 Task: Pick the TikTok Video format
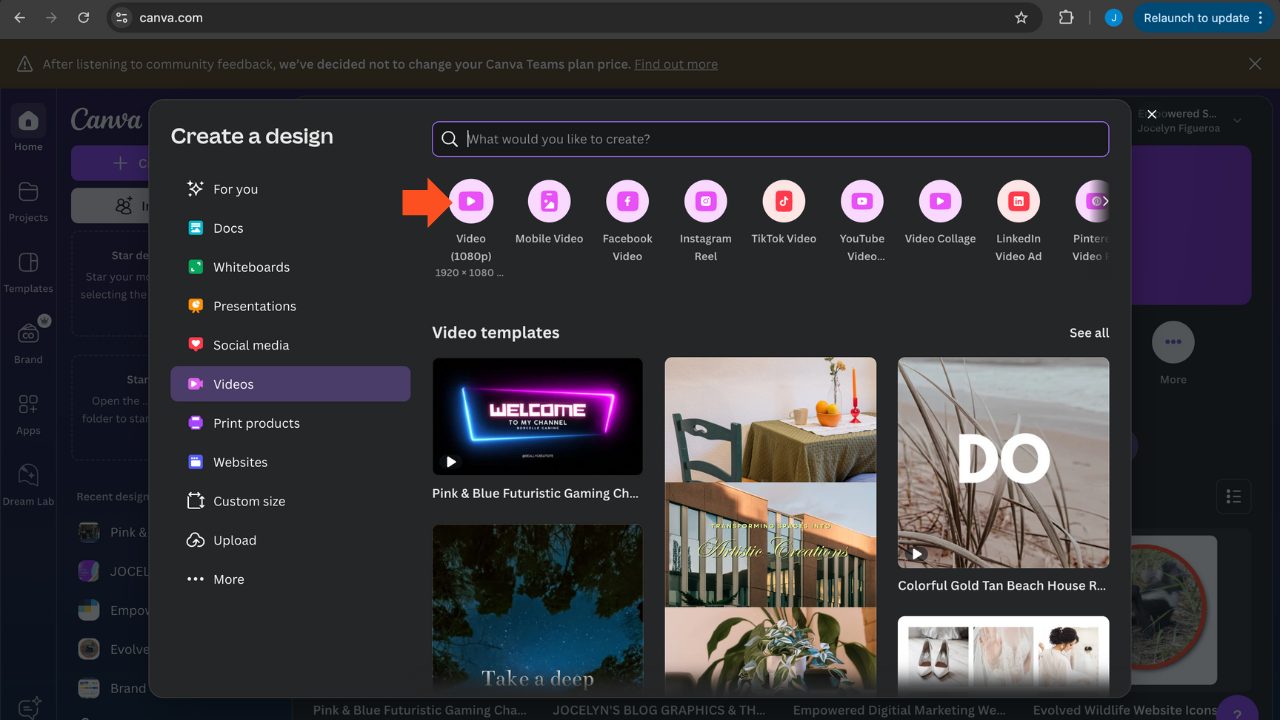tap(783, 201)
